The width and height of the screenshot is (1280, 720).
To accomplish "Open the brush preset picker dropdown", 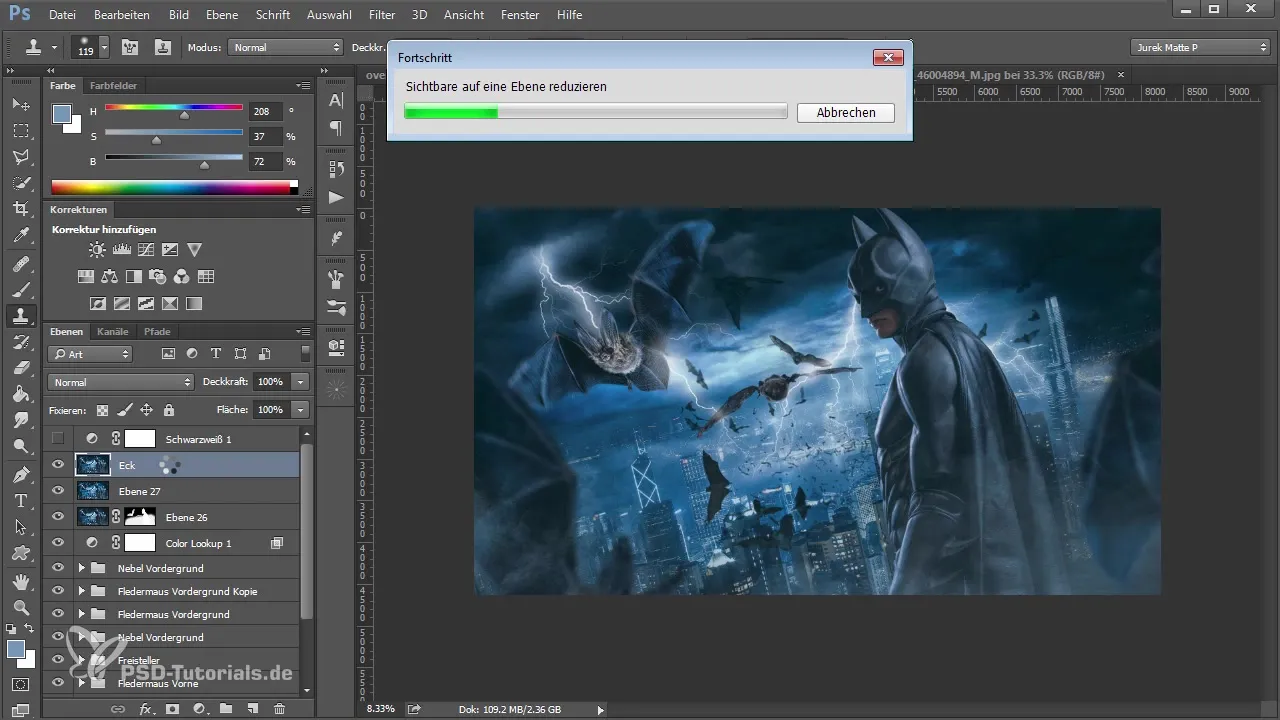I will tap(104, 47).
